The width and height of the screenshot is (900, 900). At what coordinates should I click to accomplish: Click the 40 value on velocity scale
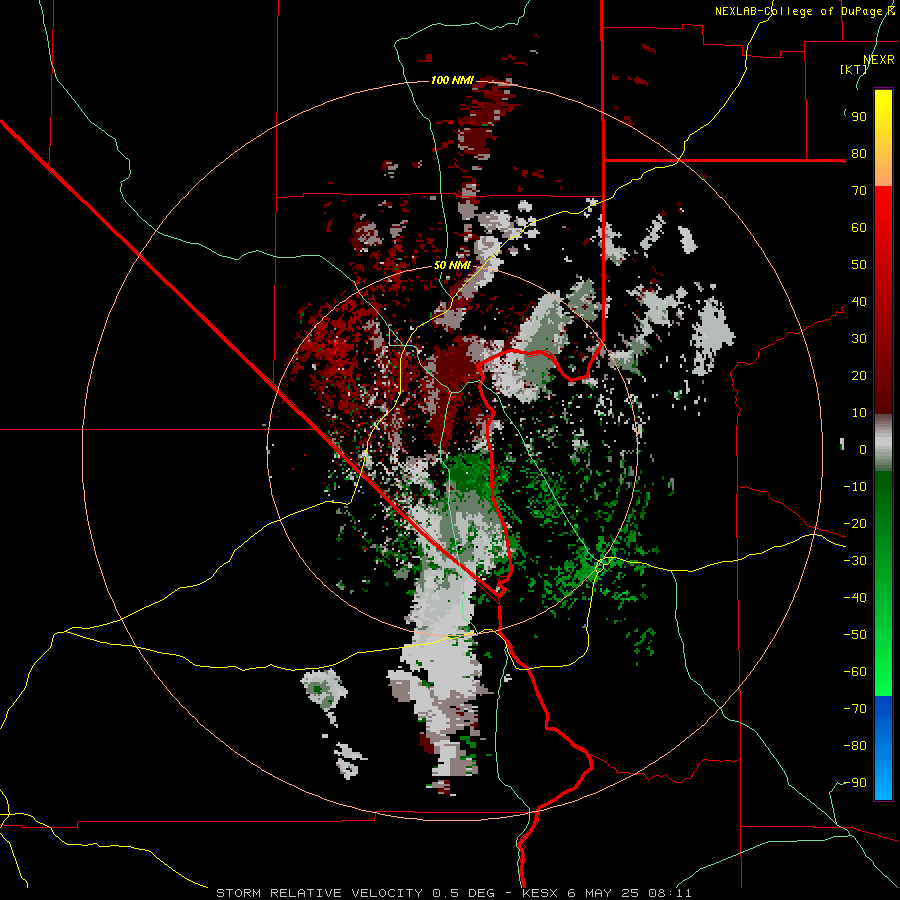pyautogui.click(x=859, y=302)
